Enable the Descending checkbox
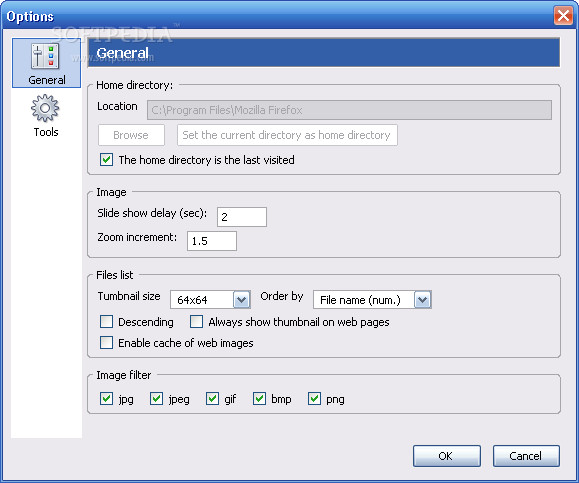Image resolution: width=579 pixels, height=483 pixels. [x=106, y=322]
